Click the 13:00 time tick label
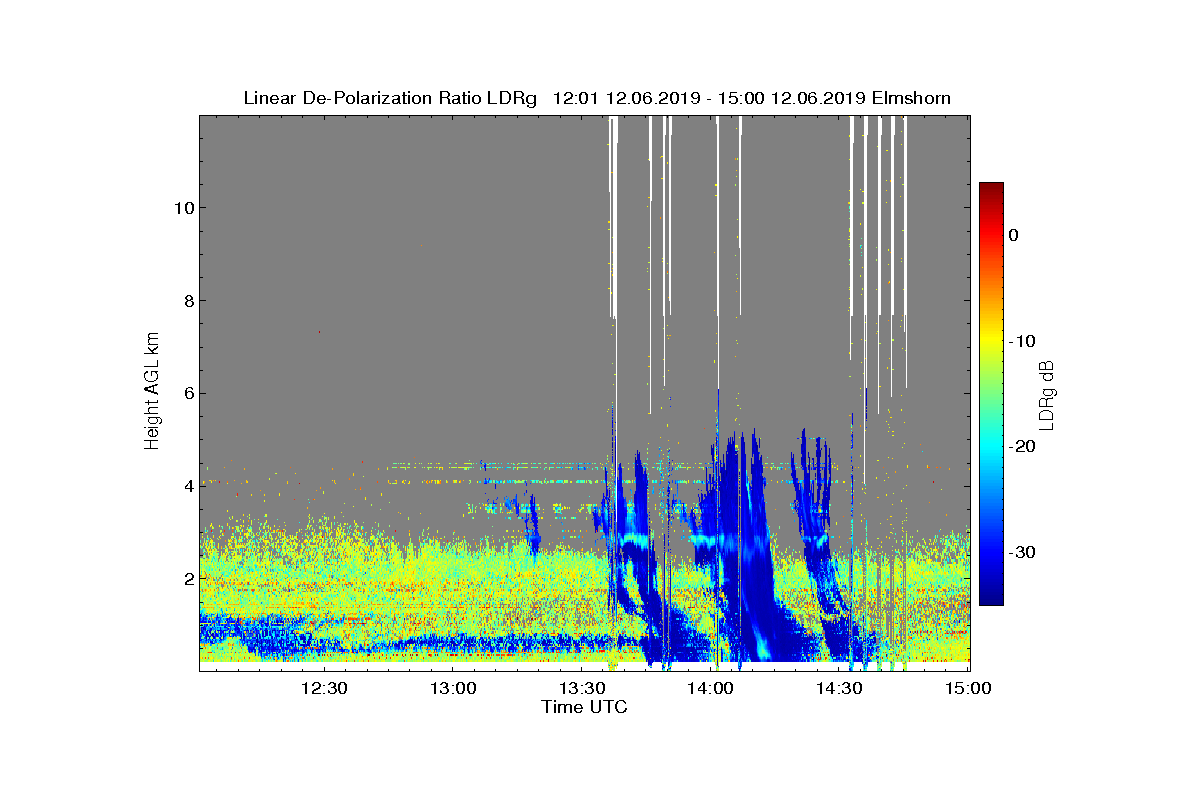1200x800 pixels. click(x=453, y=688)
